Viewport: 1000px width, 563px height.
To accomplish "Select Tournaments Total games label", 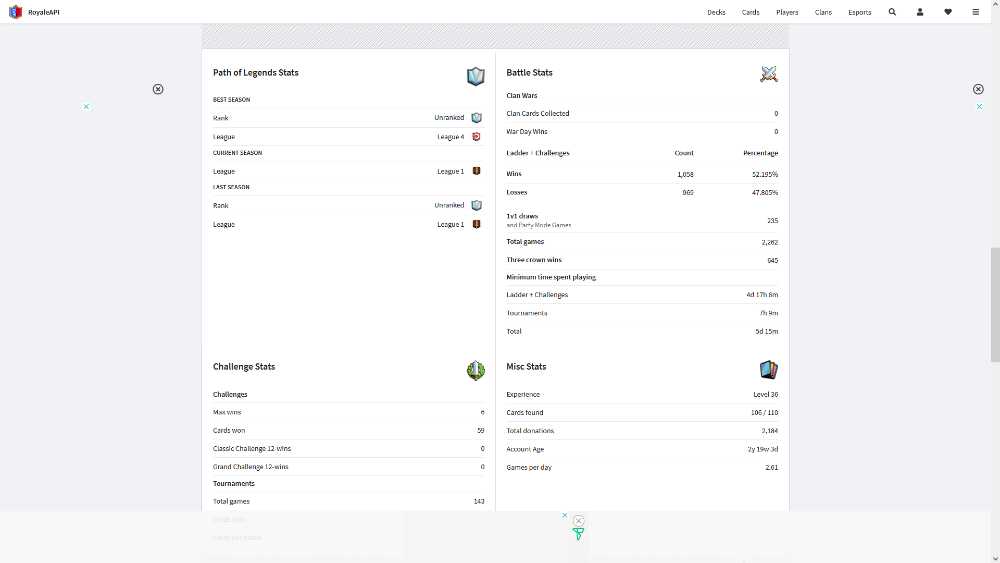I will (x=232, y=502).
